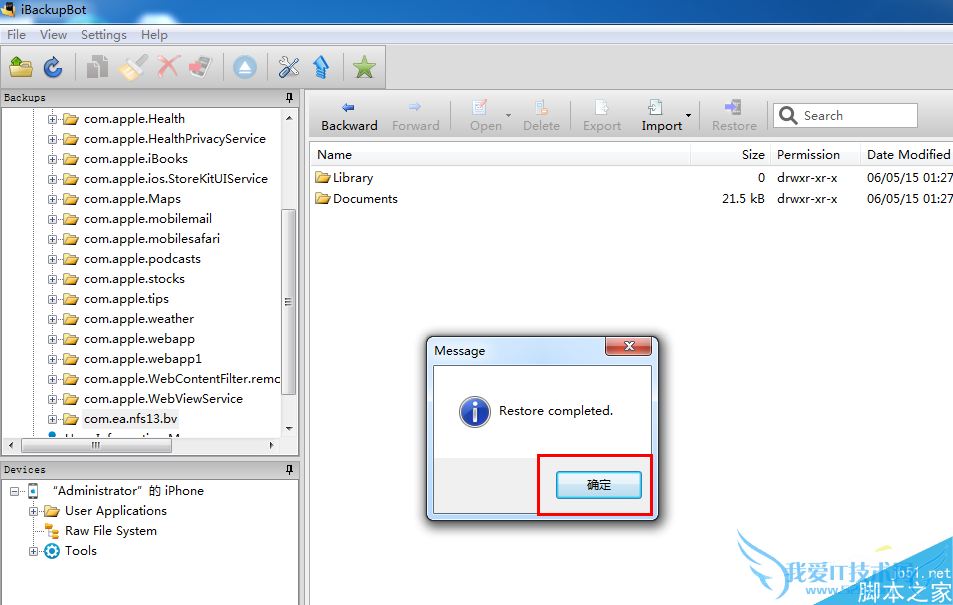Click the open backup folder toolbar icon

click(x=21, y=67)
